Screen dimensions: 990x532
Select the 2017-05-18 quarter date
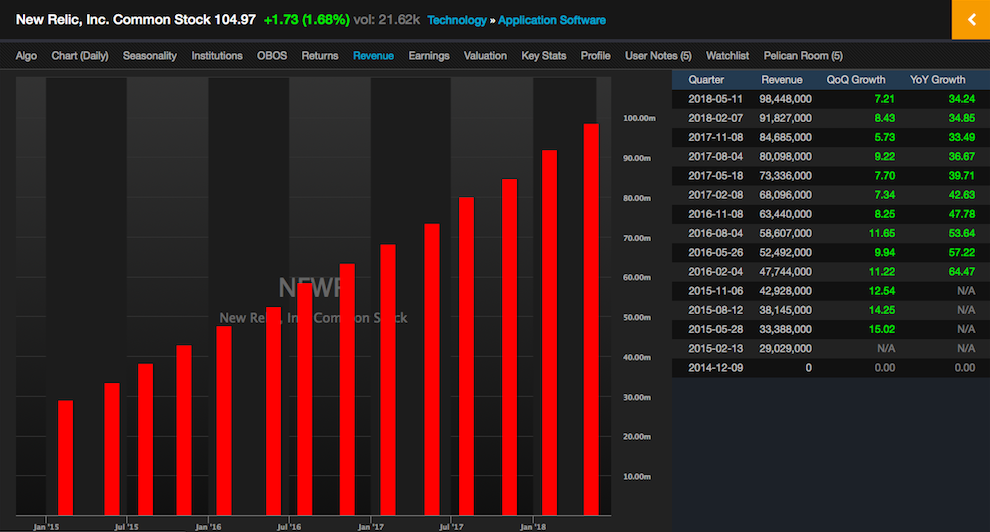pyautogui.click(x=715, y=175)
